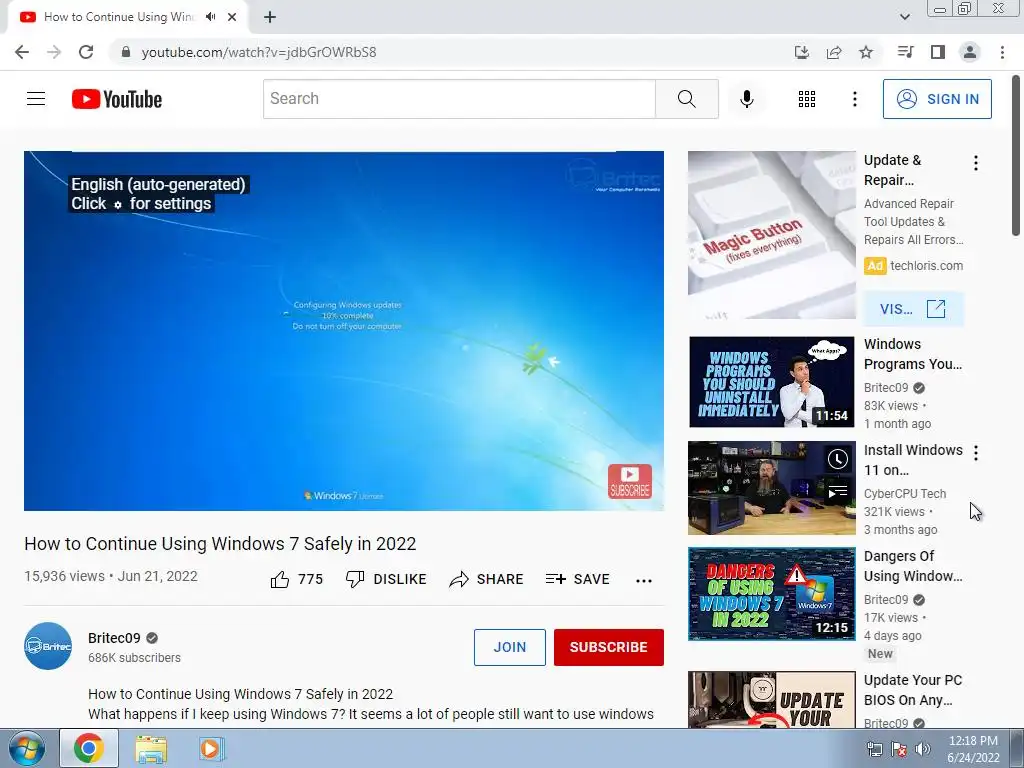This screenshot has height=768, width=1024.
Task: Open the Windows Start button
Action: [27, 748]
